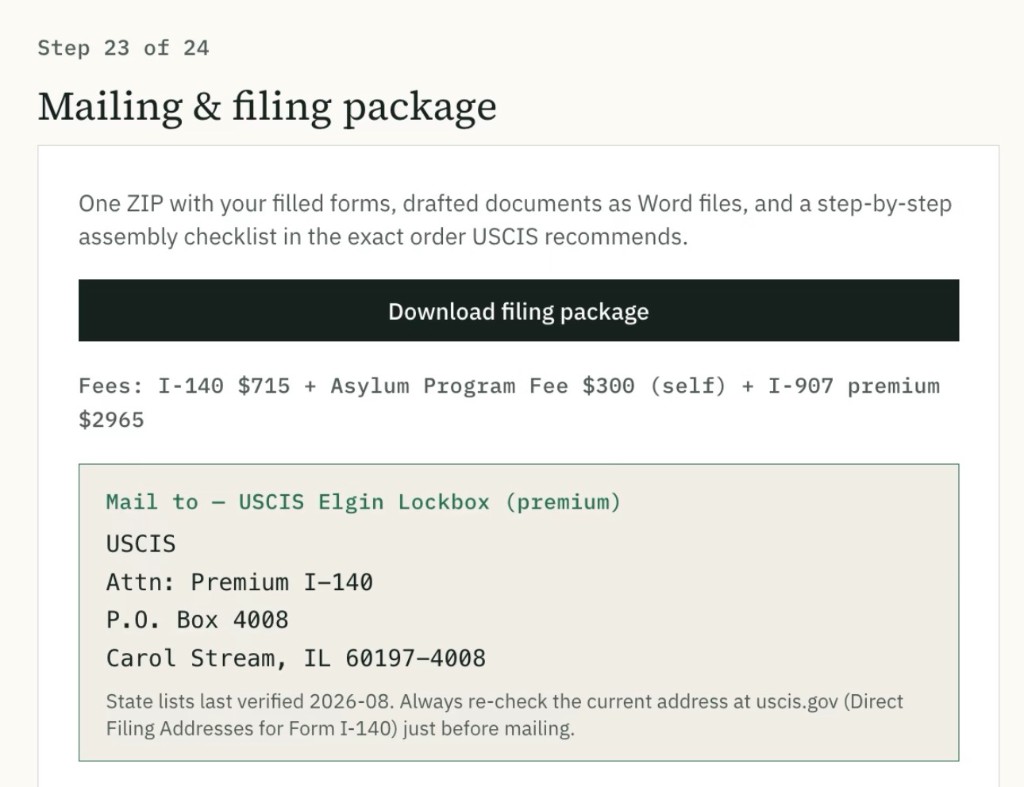Click the '$2965' premium fee amount
The image size is (1024, 787).
coord(111,419)
